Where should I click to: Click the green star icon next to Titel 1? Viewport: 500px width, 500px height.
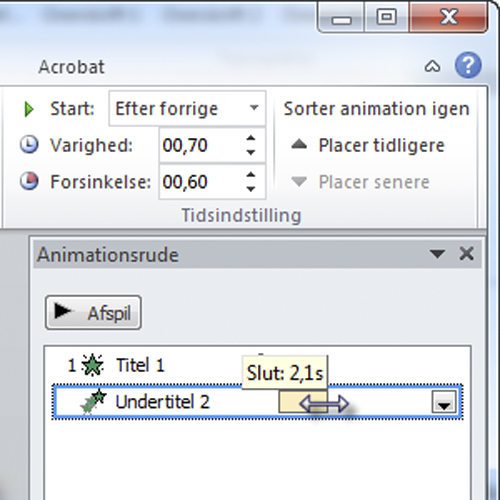[x=93, y=365]
